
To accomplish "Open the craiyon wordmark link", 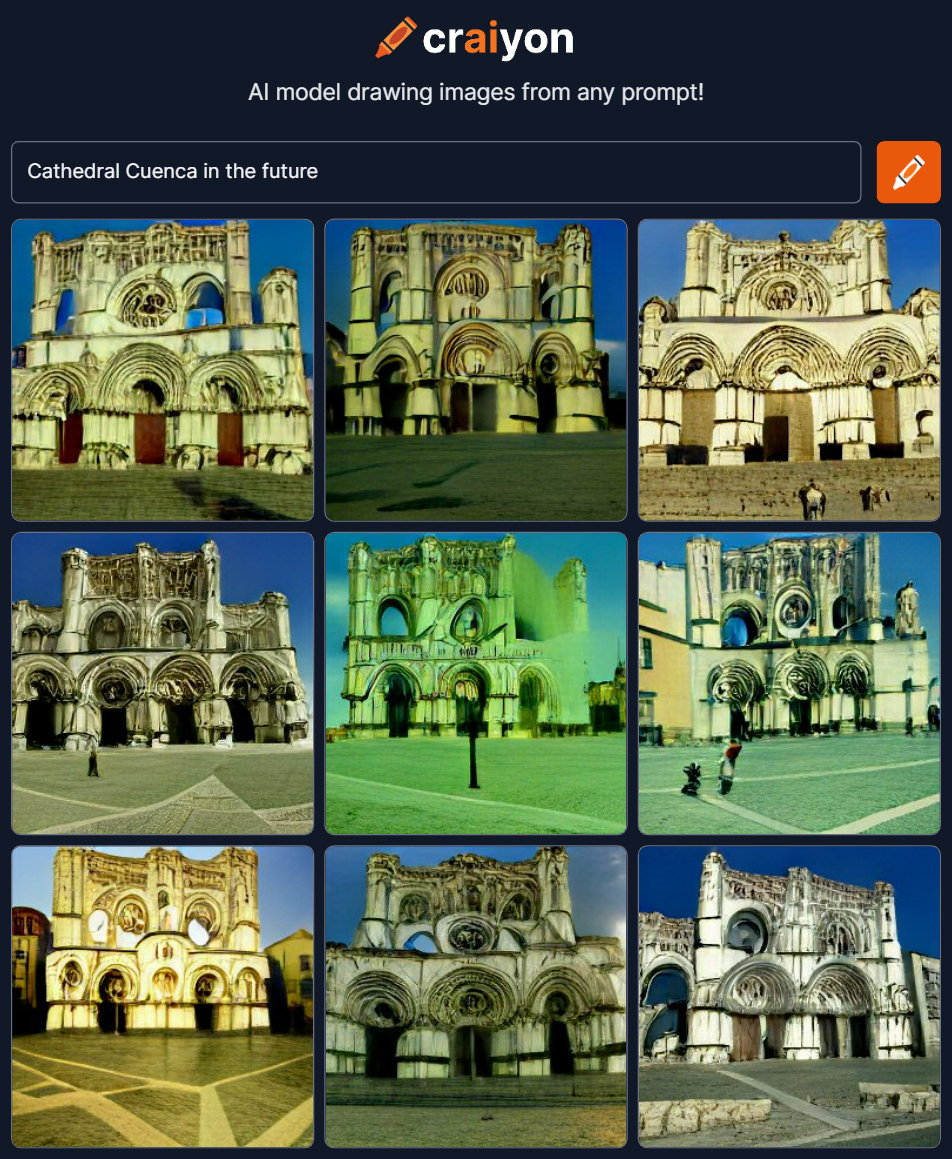I will 498,39.
